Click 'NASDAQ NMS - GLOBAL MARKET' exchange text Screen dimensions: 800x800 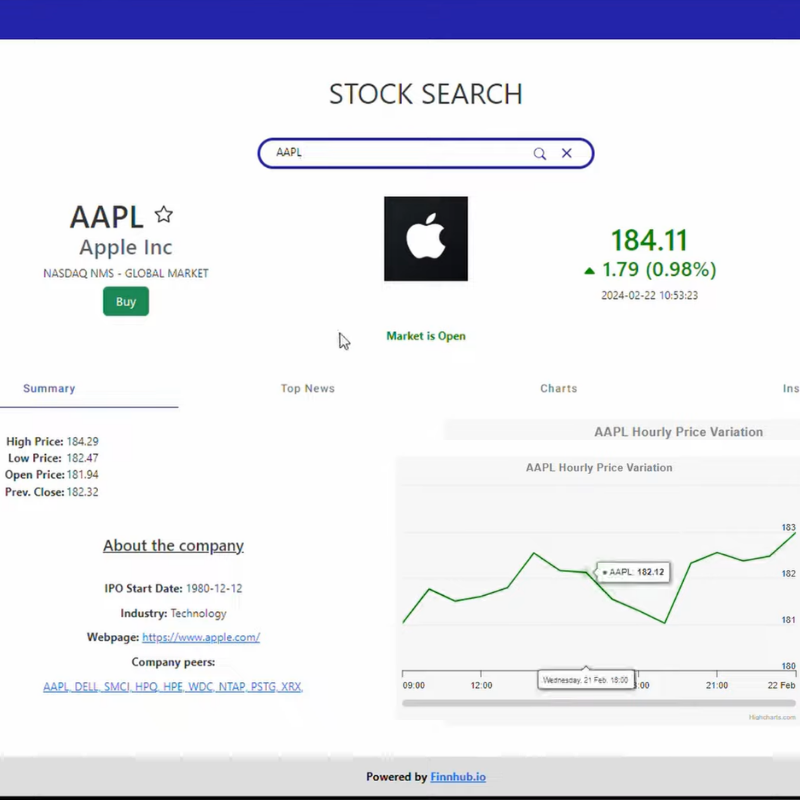(126, 273)
